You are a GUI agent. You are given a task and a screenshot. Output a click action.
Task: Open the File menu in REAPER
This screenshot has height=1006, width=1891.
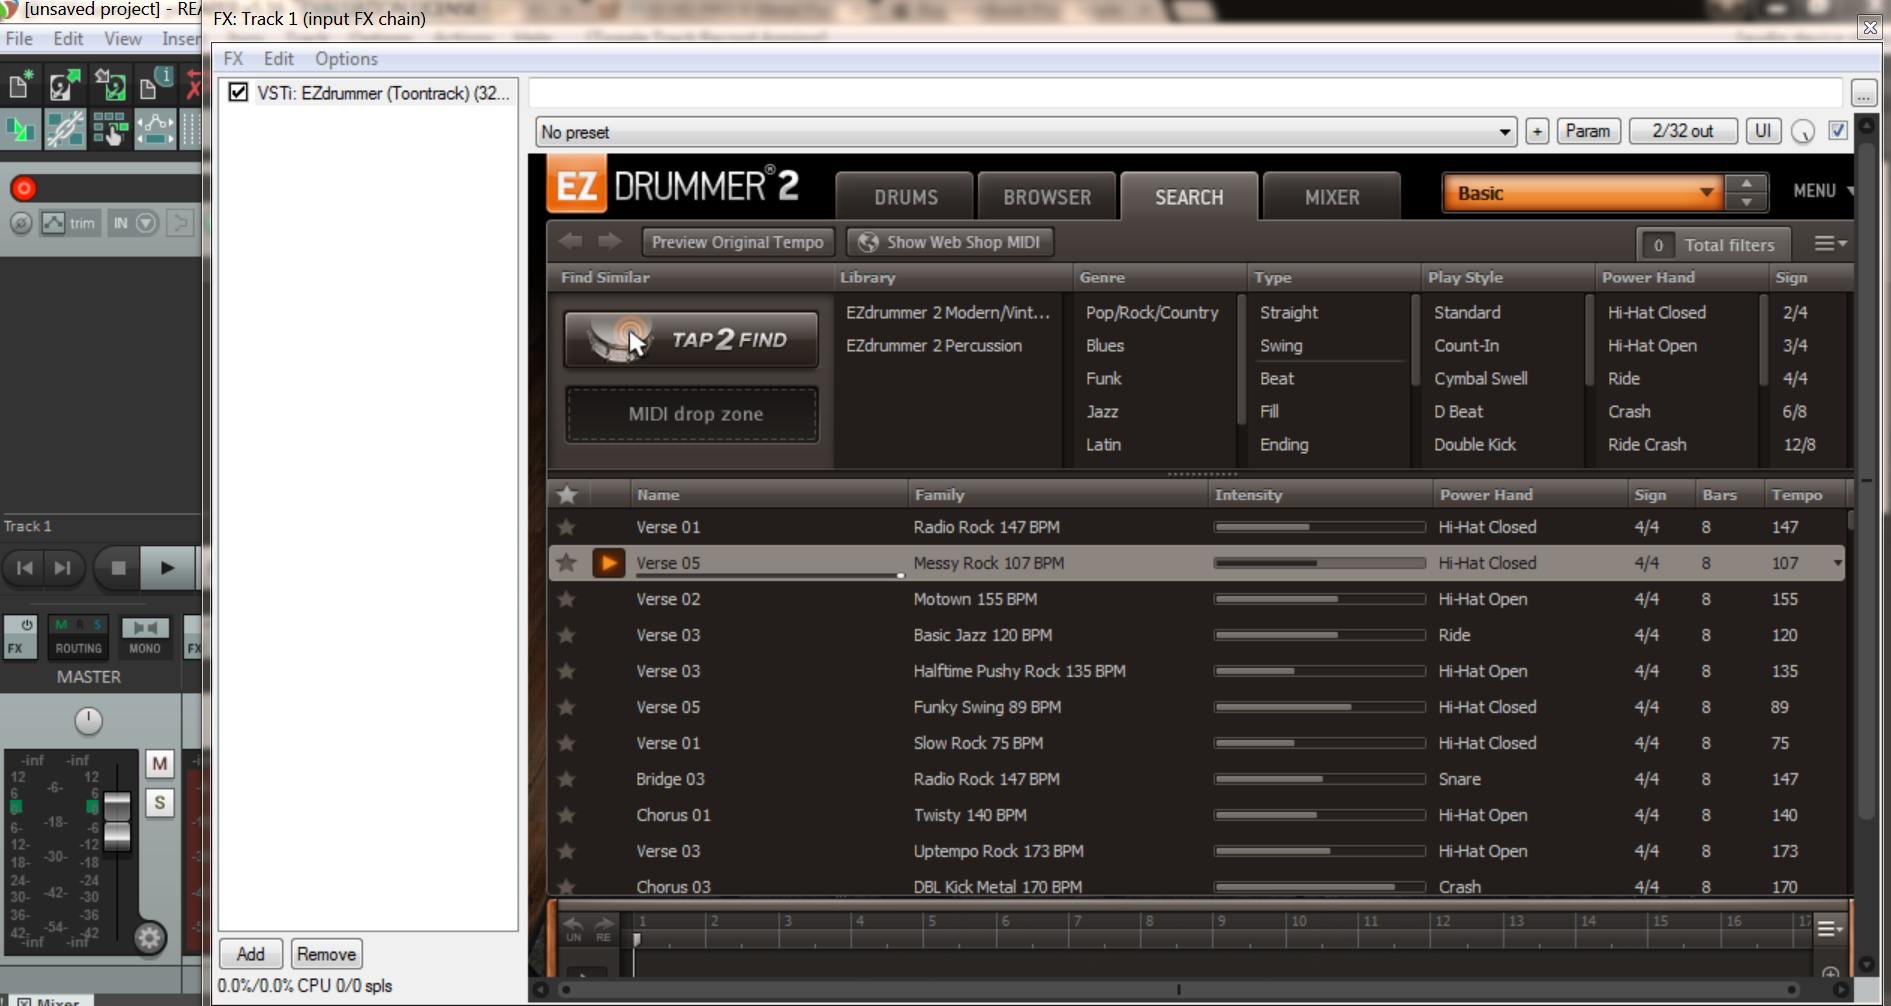pyautogui.click(x=19, y=39)
